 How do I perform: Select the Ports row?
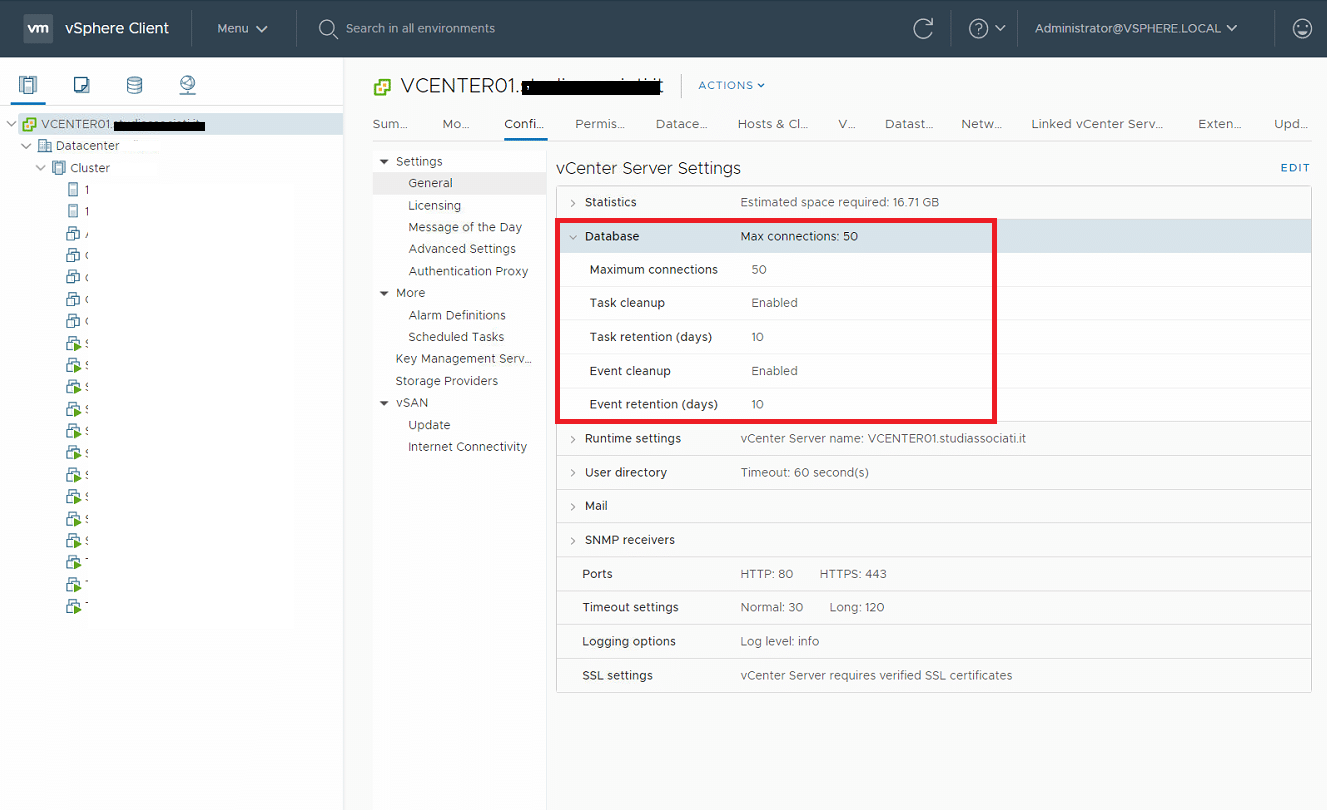tap(934, 574)
